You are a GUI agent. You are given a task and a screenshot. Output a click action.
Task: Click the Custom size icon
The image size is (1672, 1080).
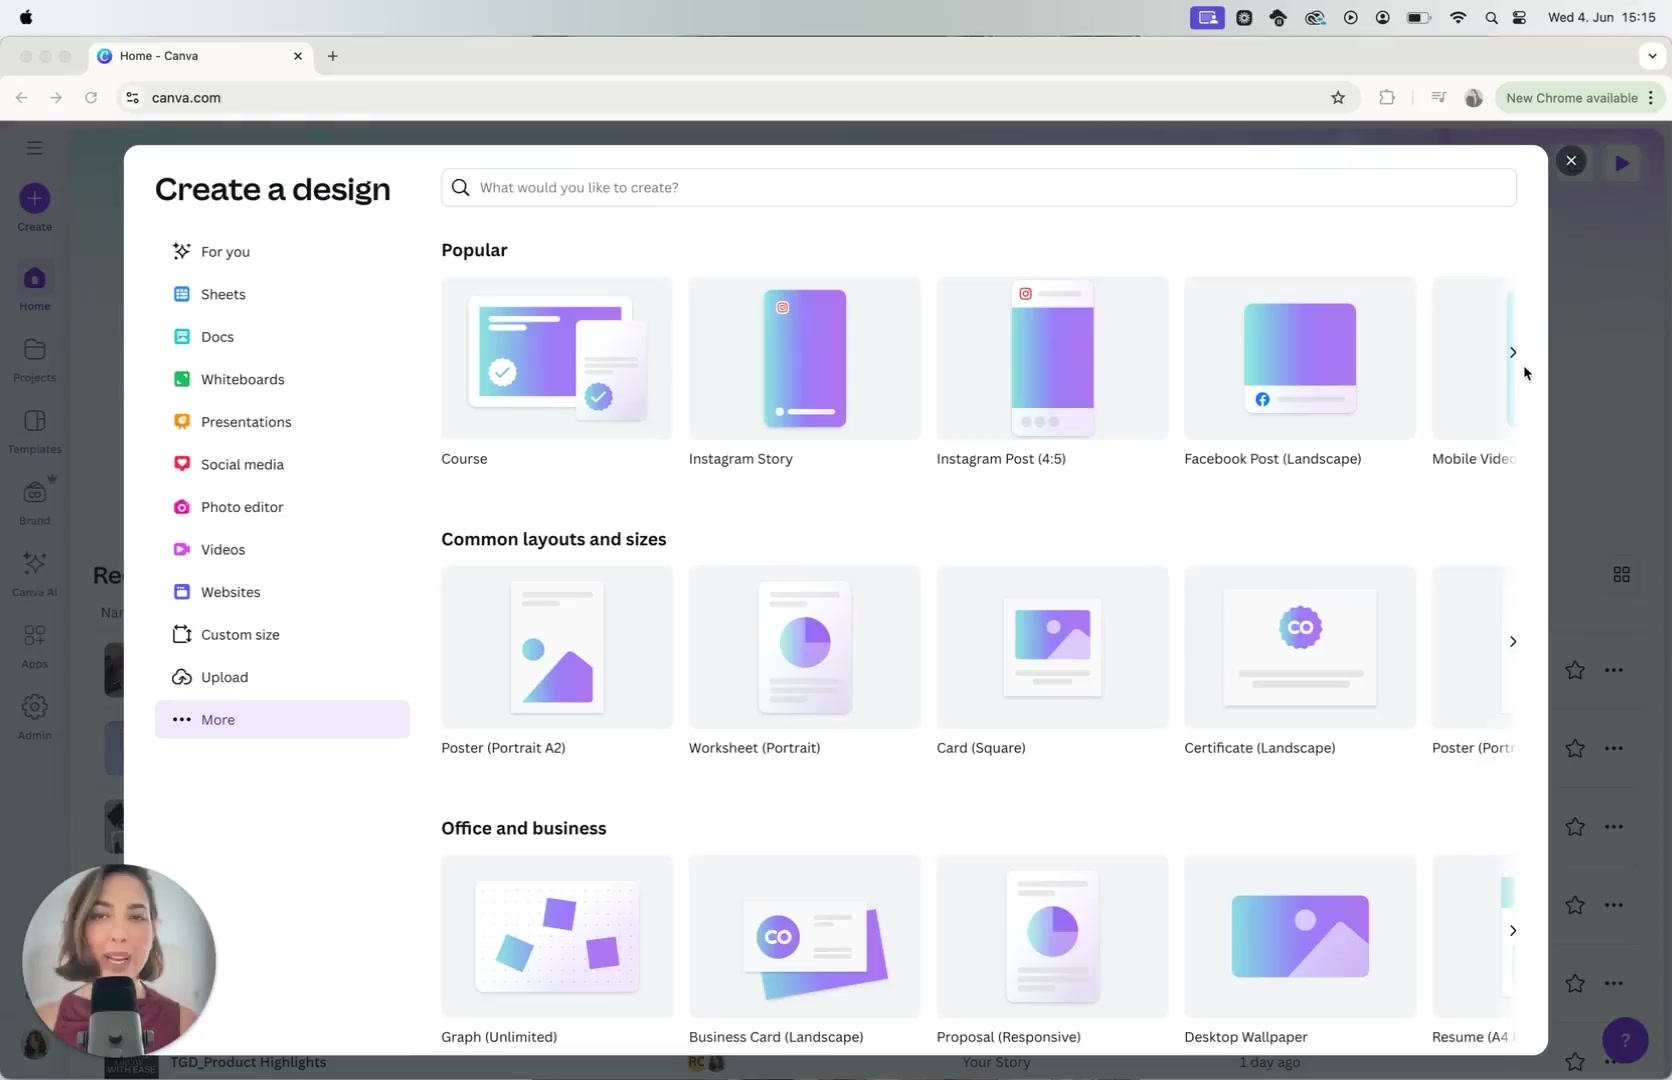point(181,634)
